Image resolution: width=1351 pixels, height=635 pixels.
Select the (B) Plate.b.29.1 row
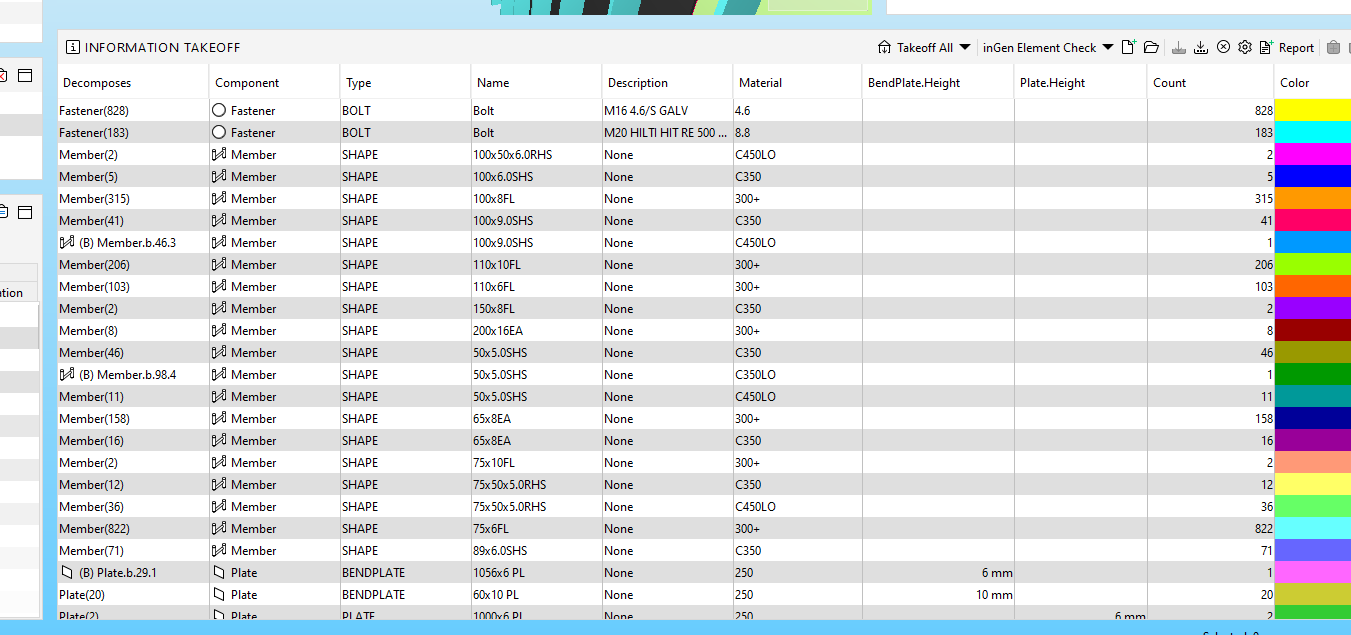[704, 572]
